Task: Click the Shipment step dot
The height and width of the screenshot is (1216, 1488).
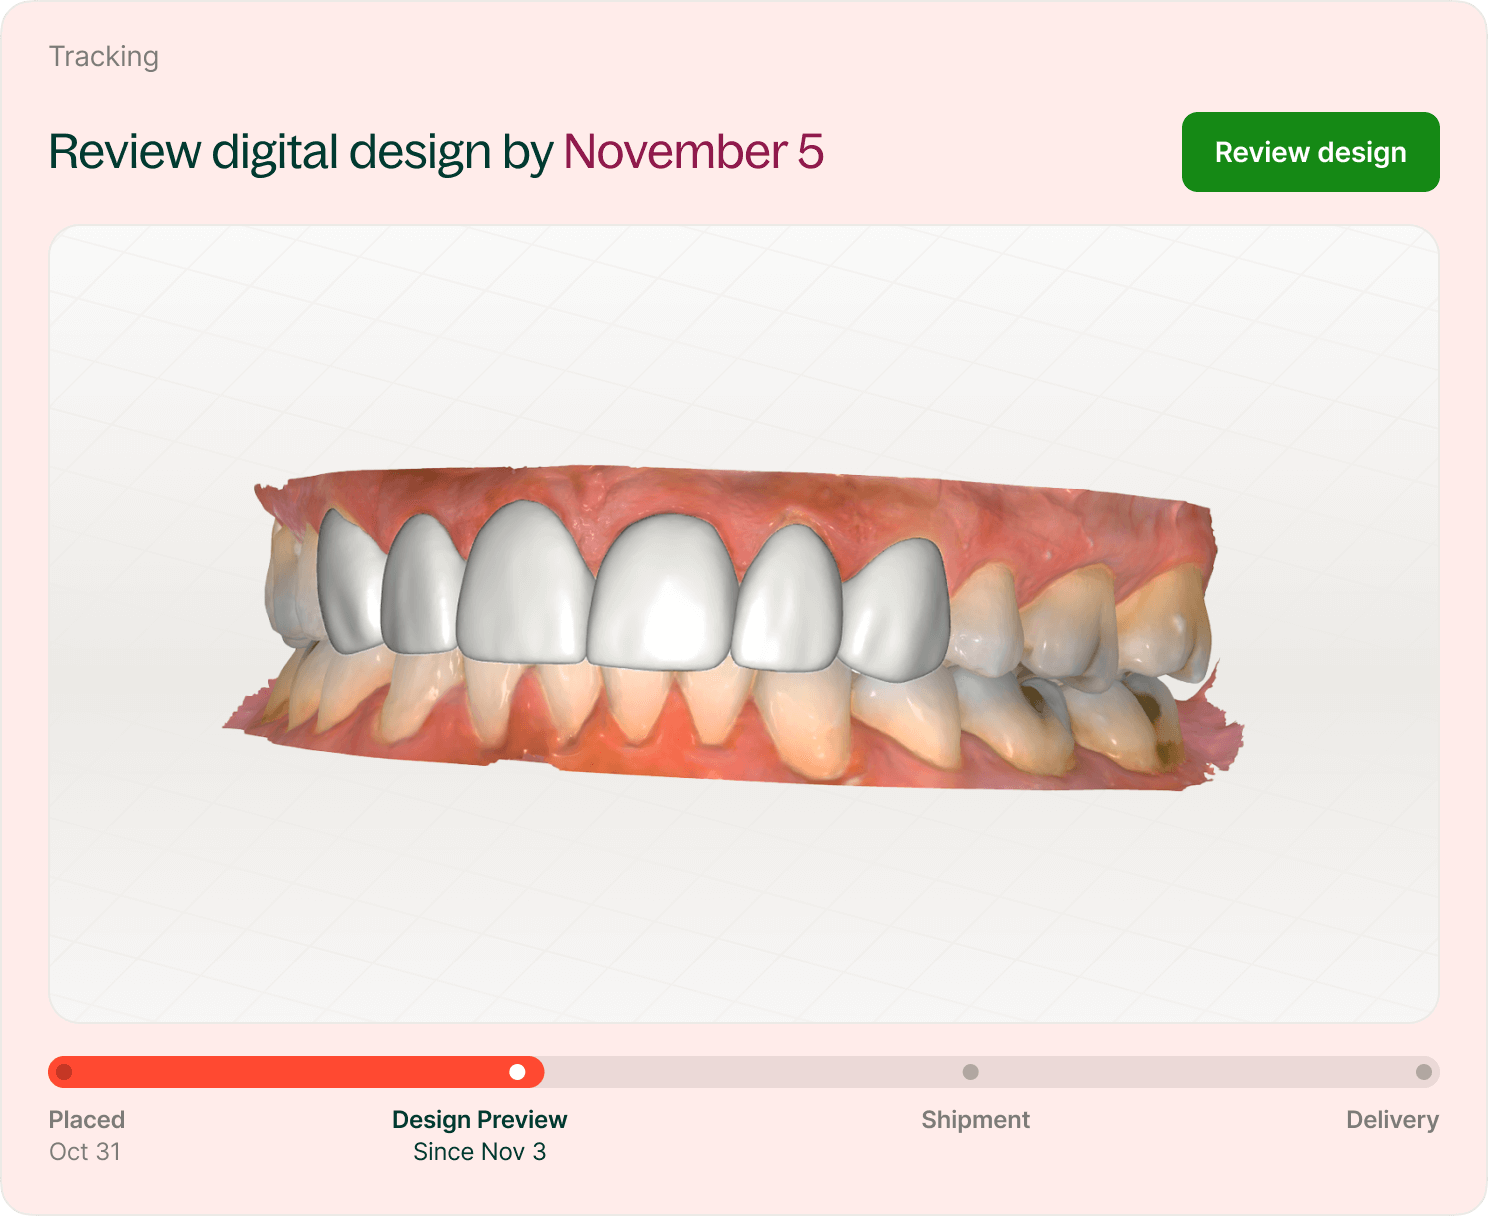Action: coord(970,1072)
